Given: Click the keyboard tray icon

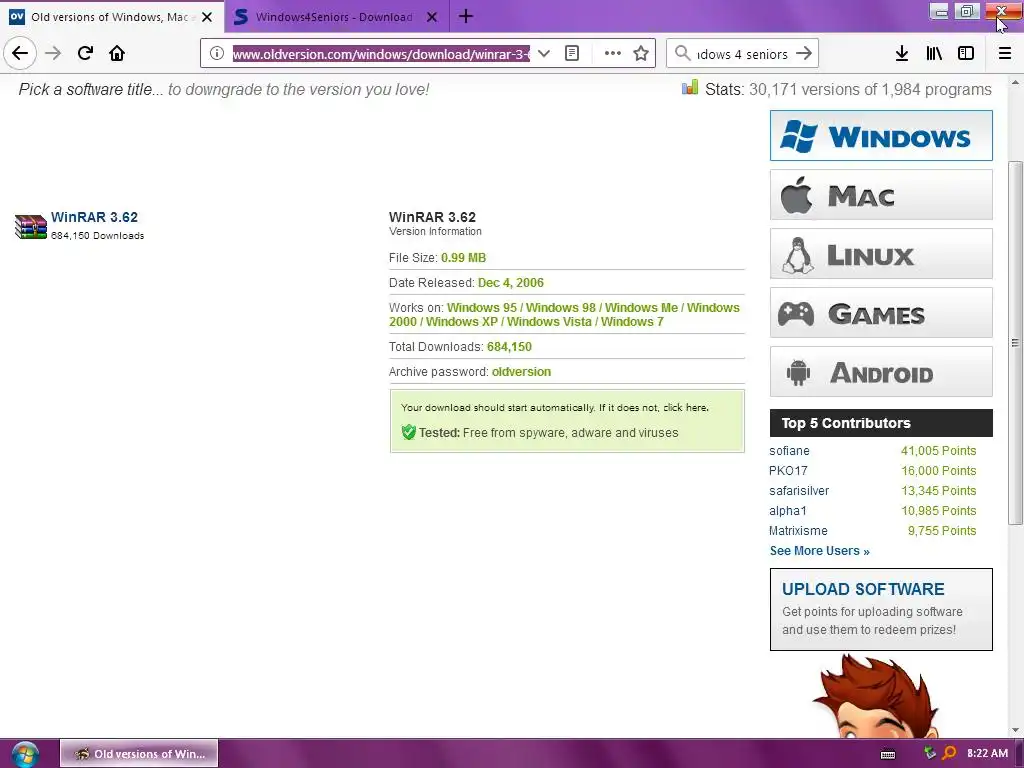Looking at the screenshot, I should click(888, 754).
